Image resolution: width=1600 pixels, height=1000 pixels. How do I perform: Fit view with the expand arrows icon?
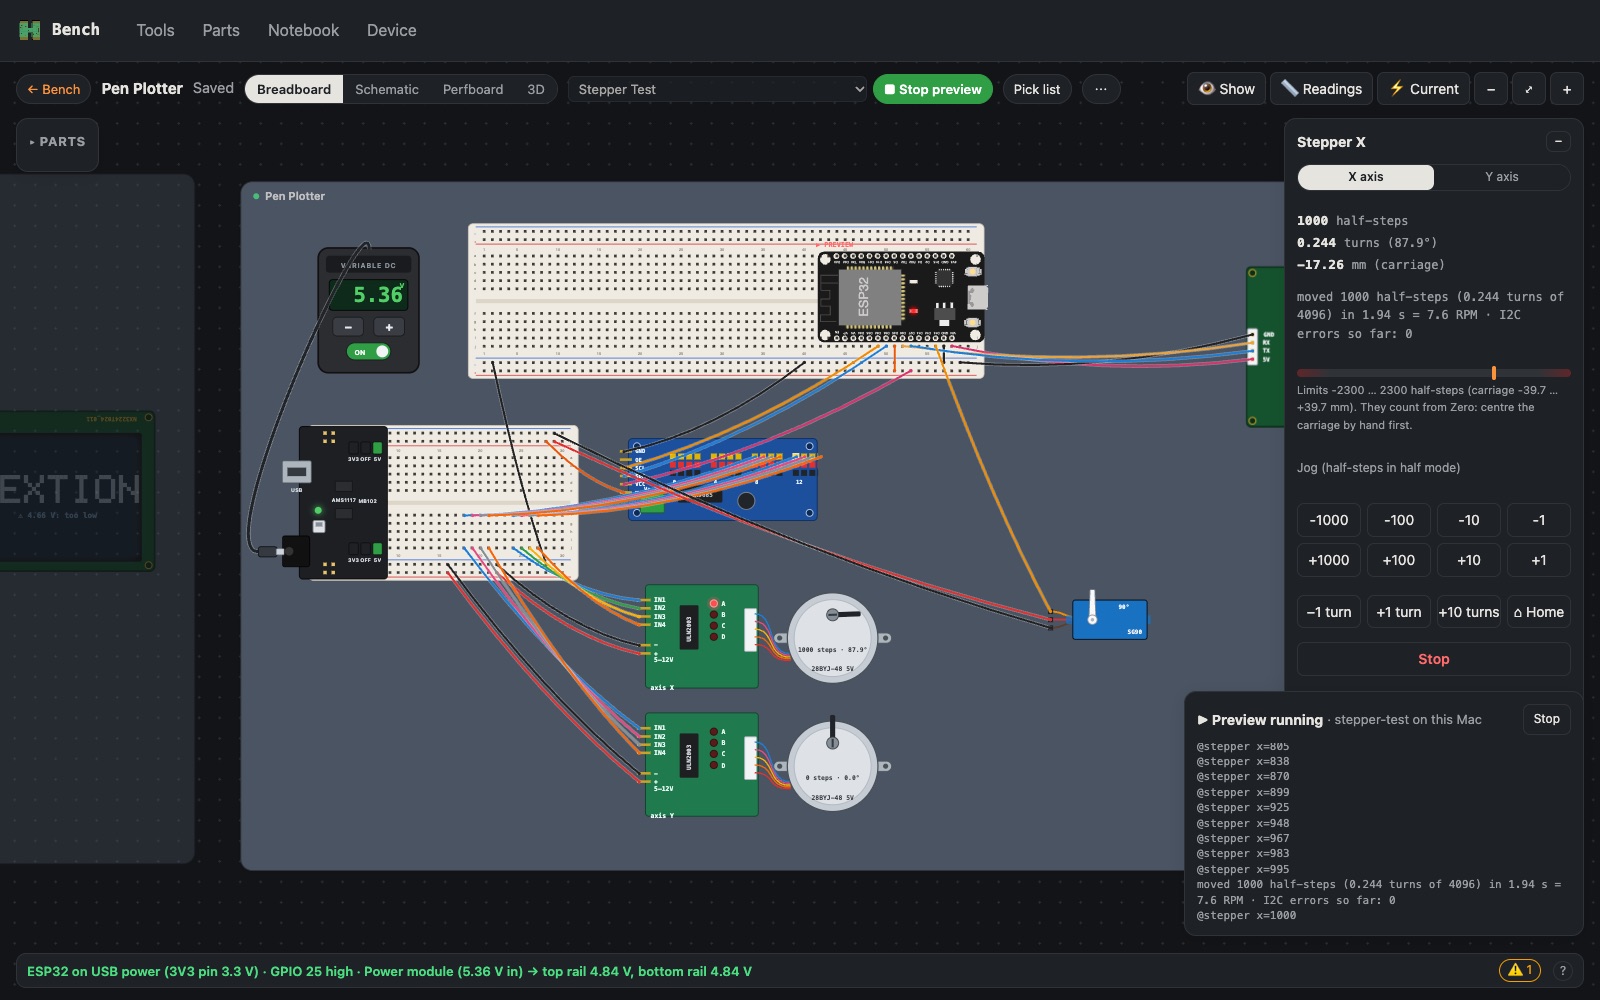1529,89
